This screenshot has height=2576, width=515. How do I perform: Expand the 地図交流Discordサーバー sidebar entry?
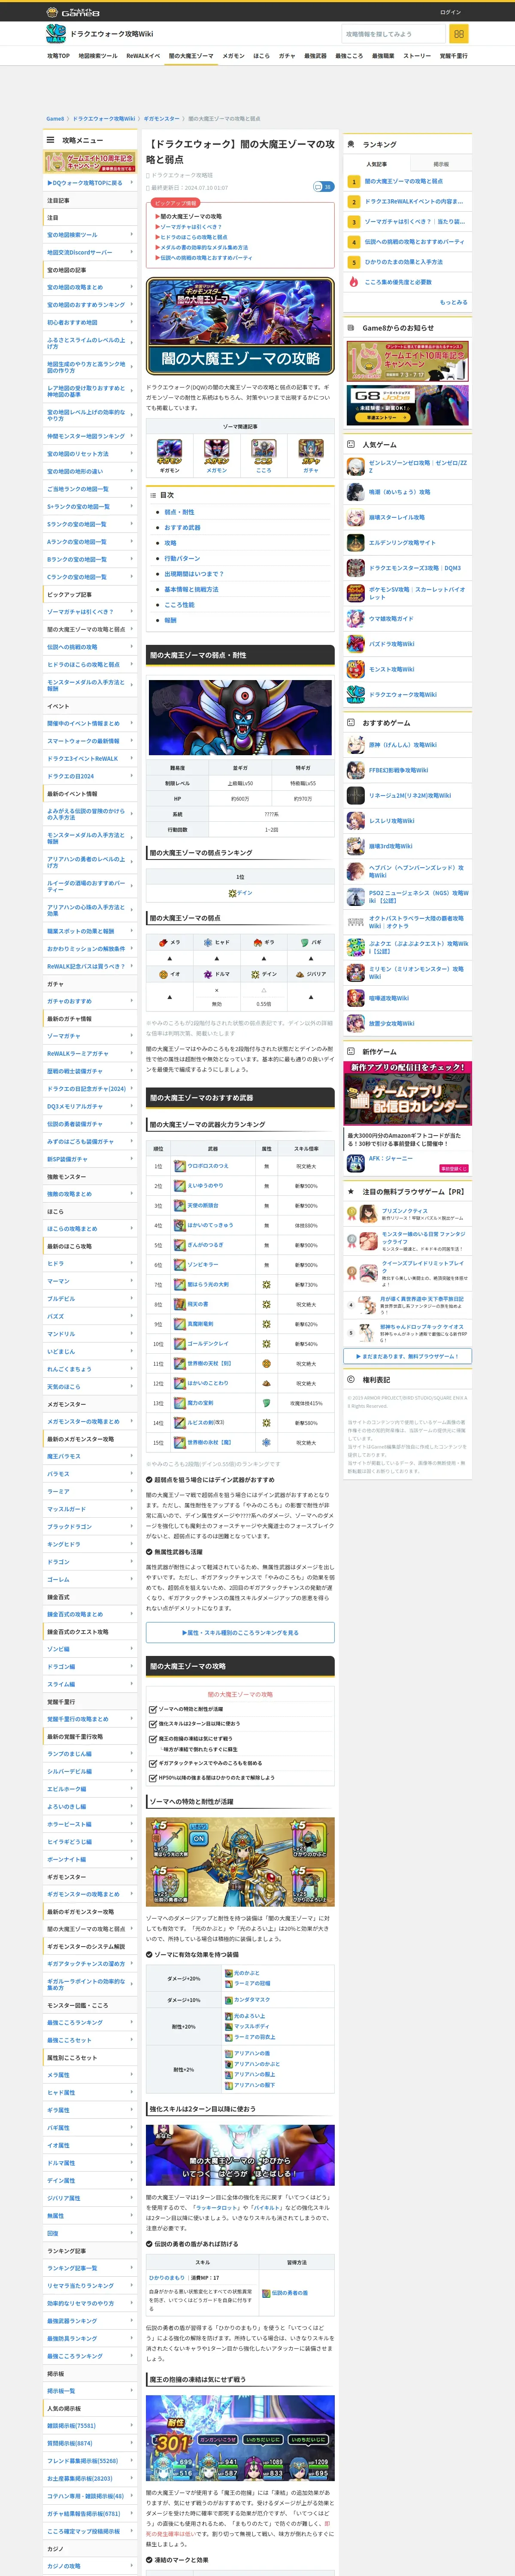[x=90, y=253]
